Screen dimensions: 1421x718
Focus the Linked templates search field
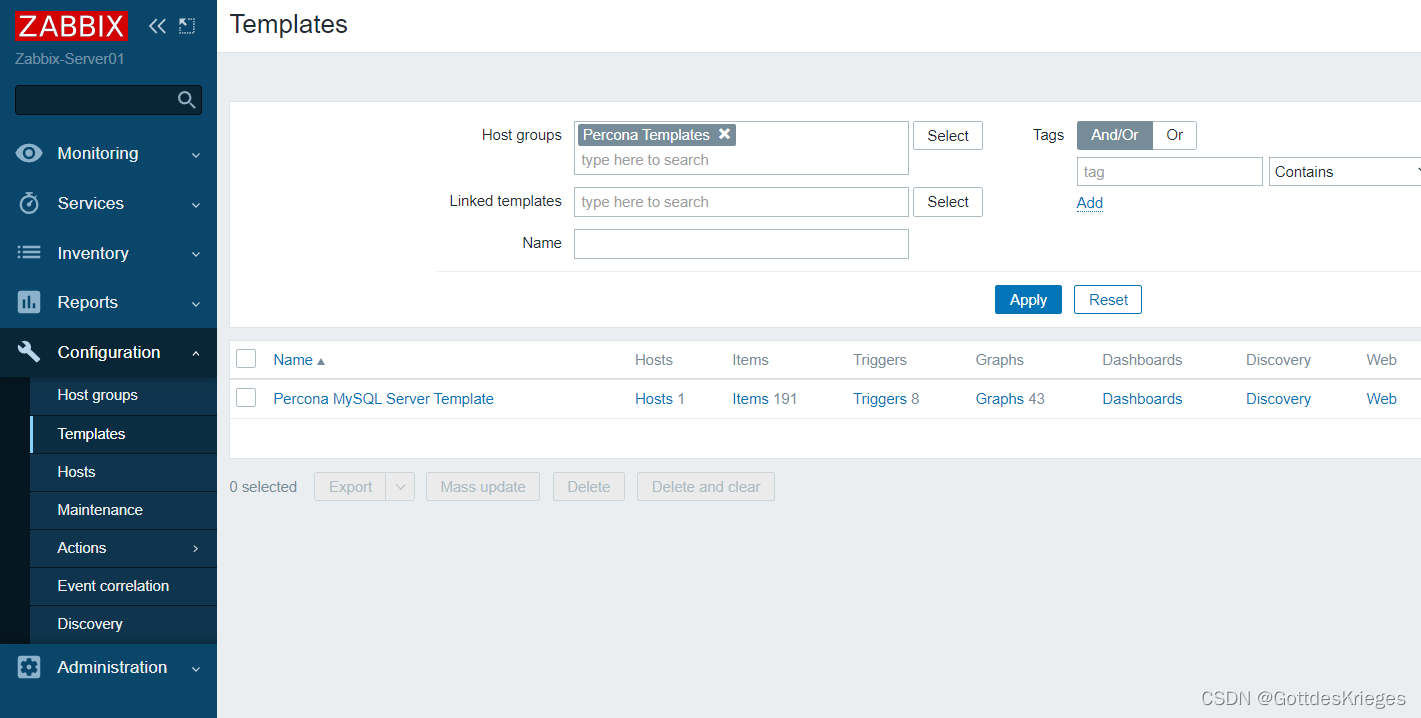pyautogui.click(x=742, y=202)
